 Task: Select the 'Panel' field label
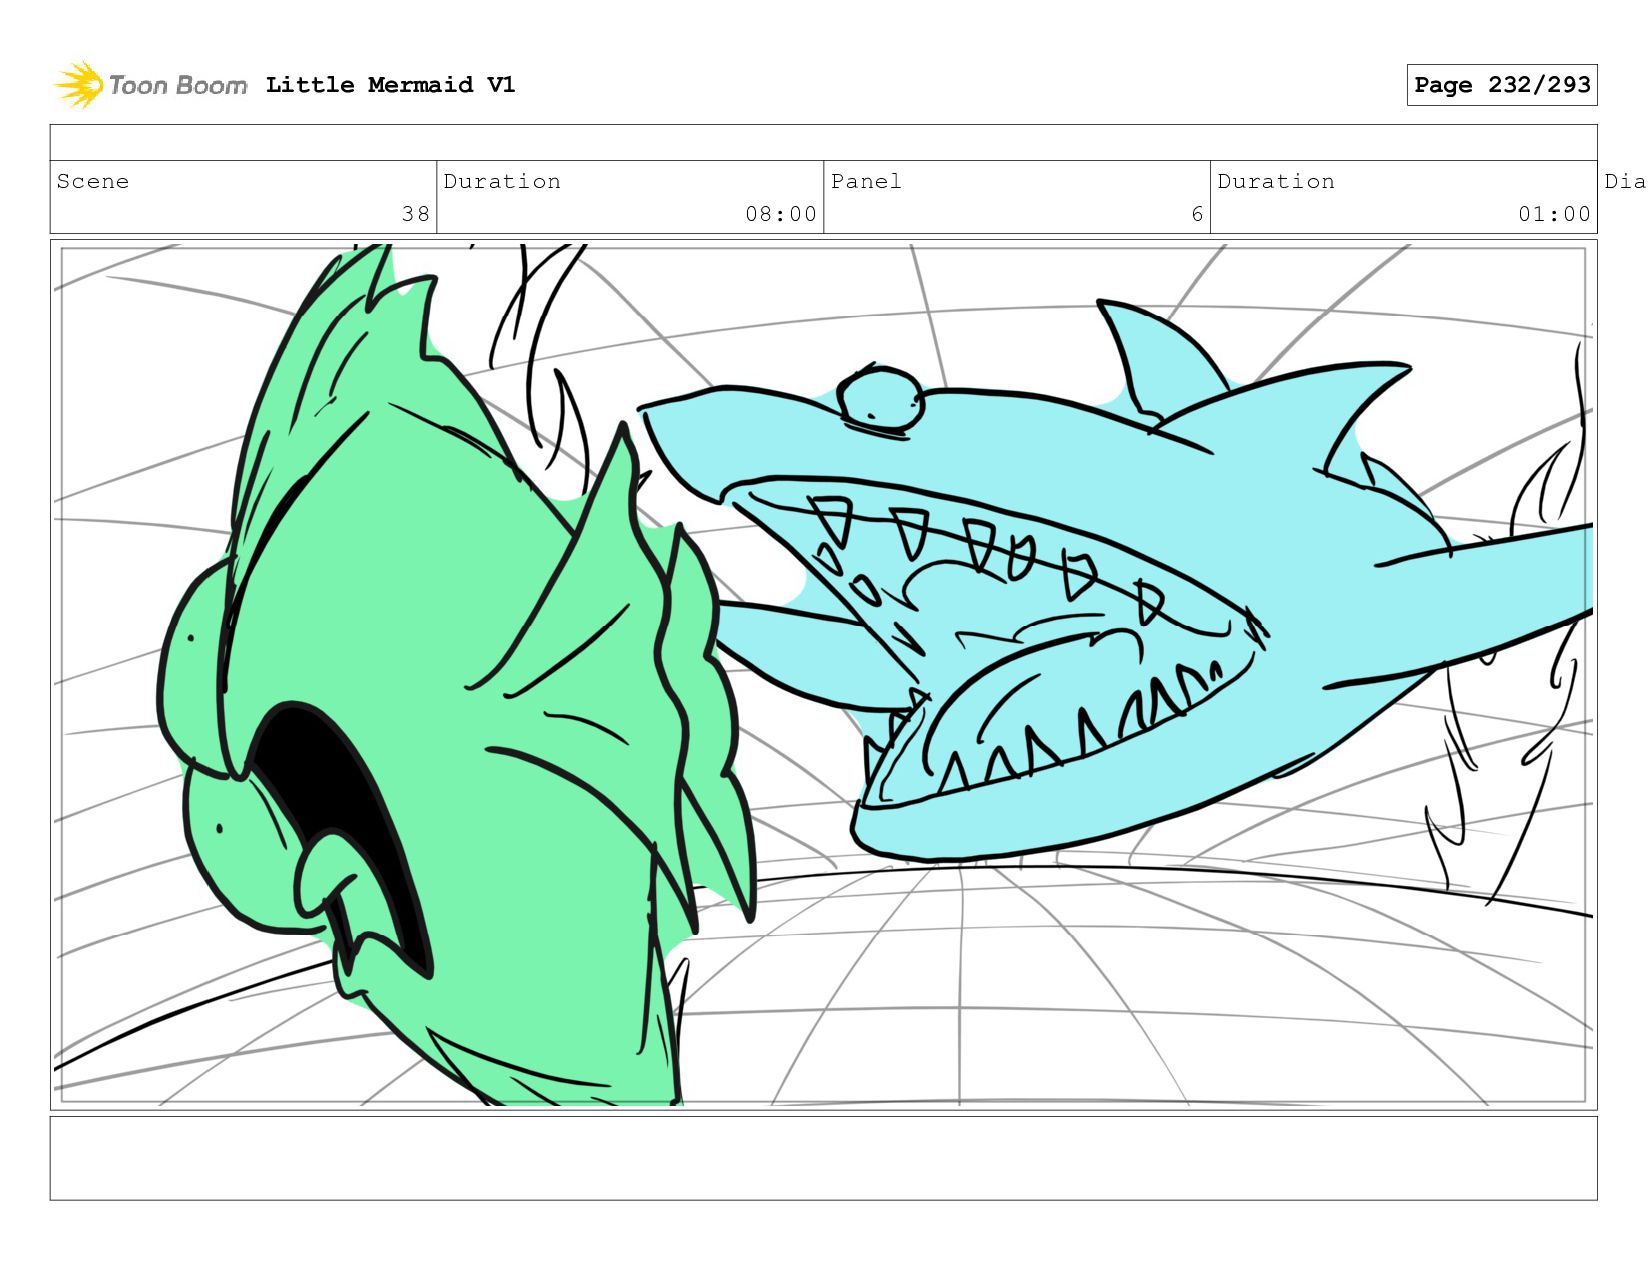(x=866, y=181)
